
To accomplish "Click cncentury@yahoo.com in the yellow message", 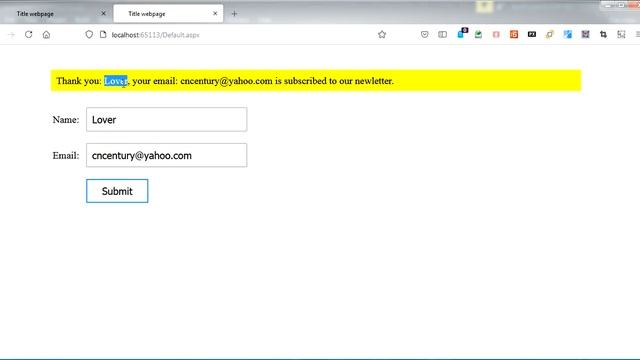I will click(226, 81).
